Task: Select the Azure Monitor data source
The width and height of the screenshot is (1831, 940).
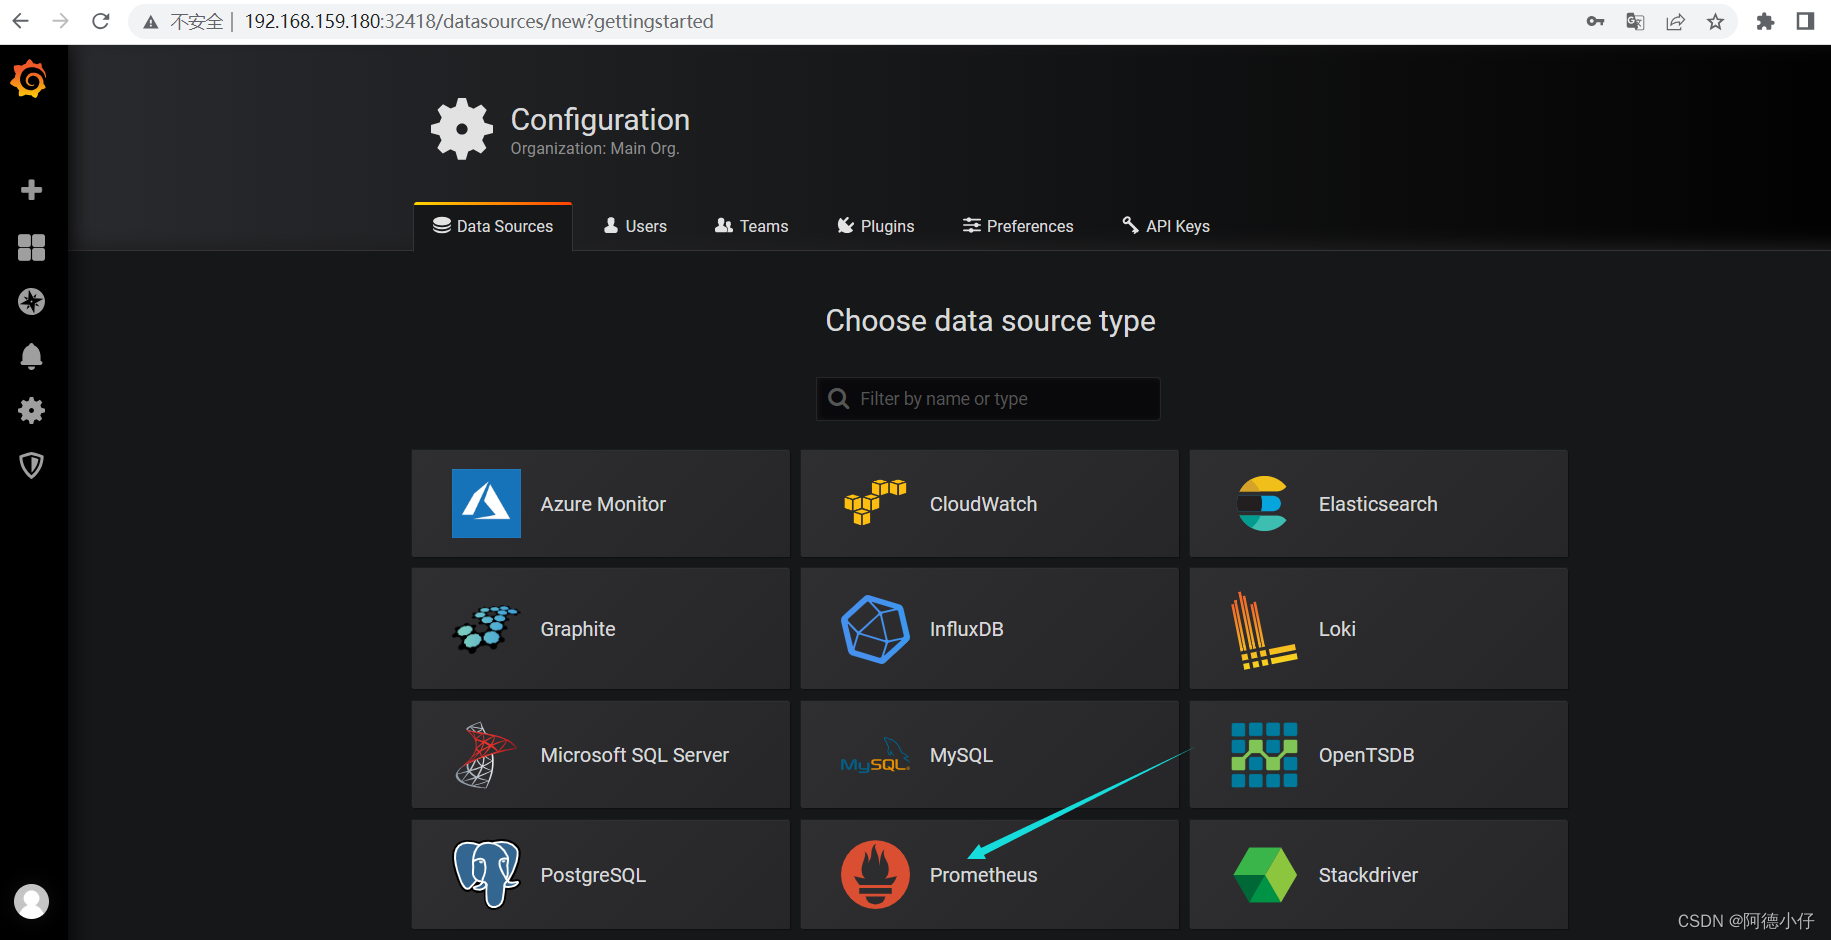Action: pos(600,503)
